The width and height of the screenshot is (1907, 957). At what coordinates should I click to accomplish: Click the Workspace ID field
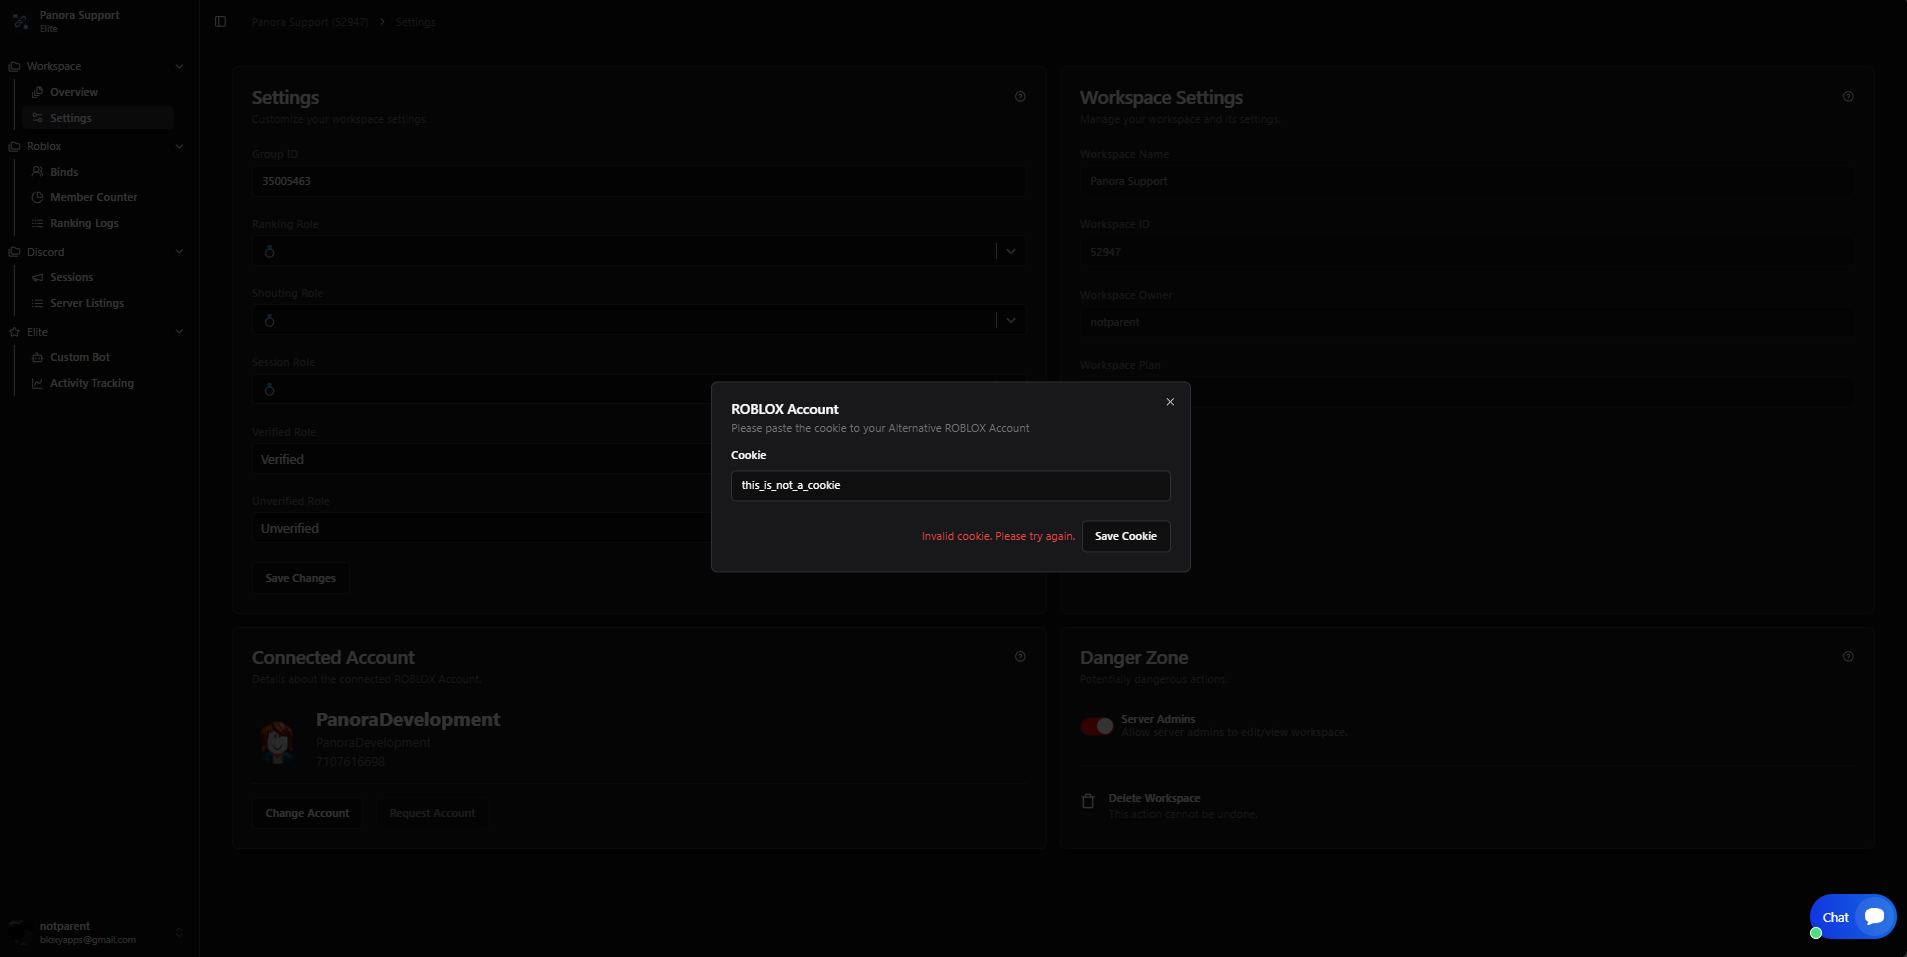pos(1466,251)
